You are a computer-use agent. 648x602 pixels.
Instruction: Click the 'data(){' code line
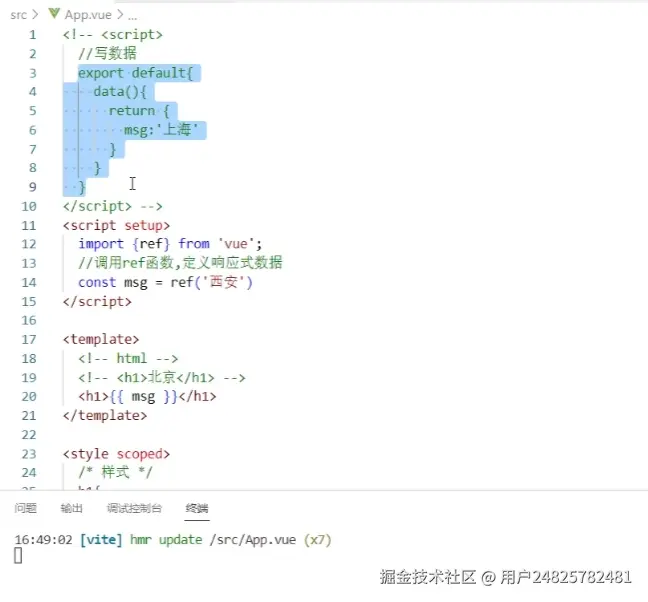tap(120, 92)
